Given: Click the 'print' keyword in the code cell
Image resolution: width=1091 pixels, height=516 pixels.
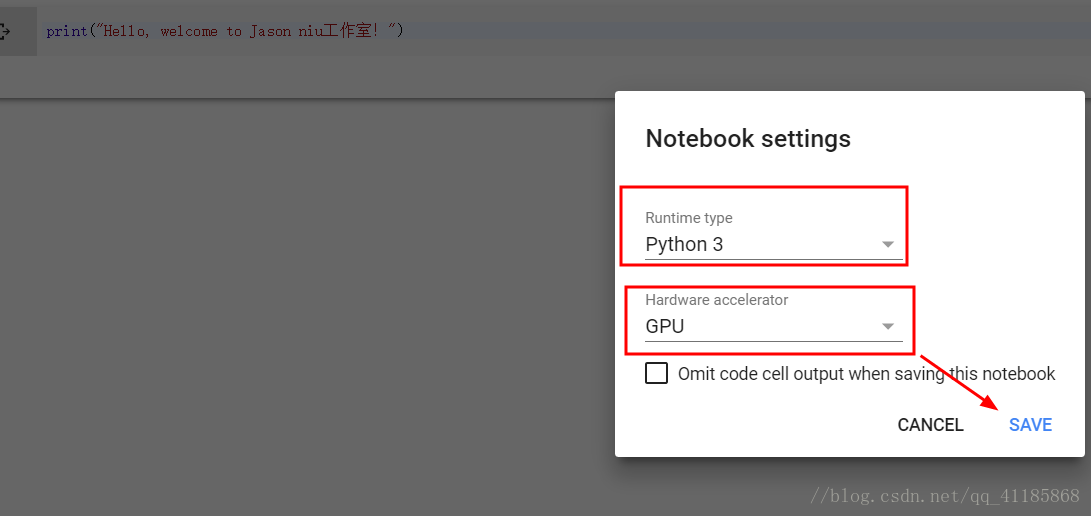Looking at the screenshot, I should point(67,31).
